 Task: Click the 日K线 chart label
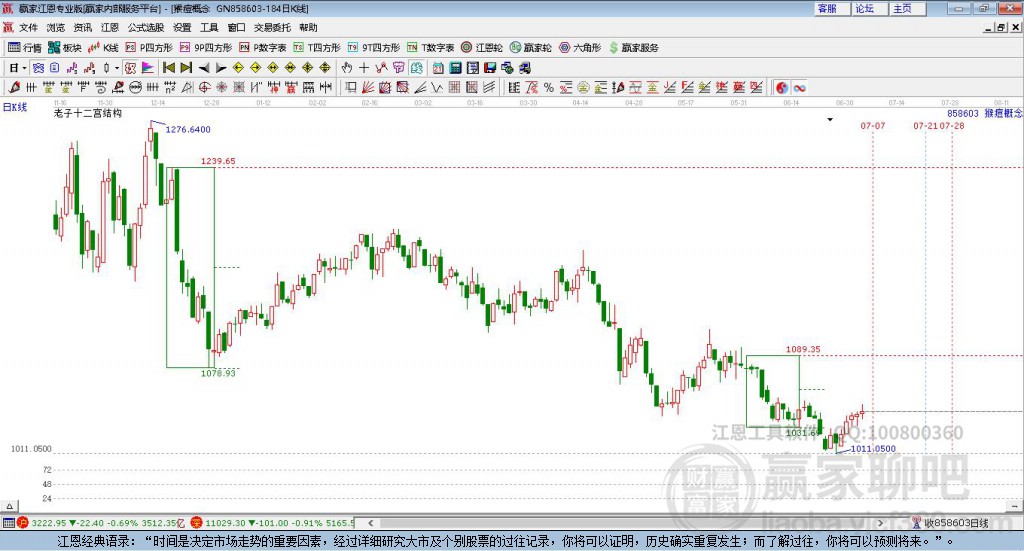click(15, 108)
